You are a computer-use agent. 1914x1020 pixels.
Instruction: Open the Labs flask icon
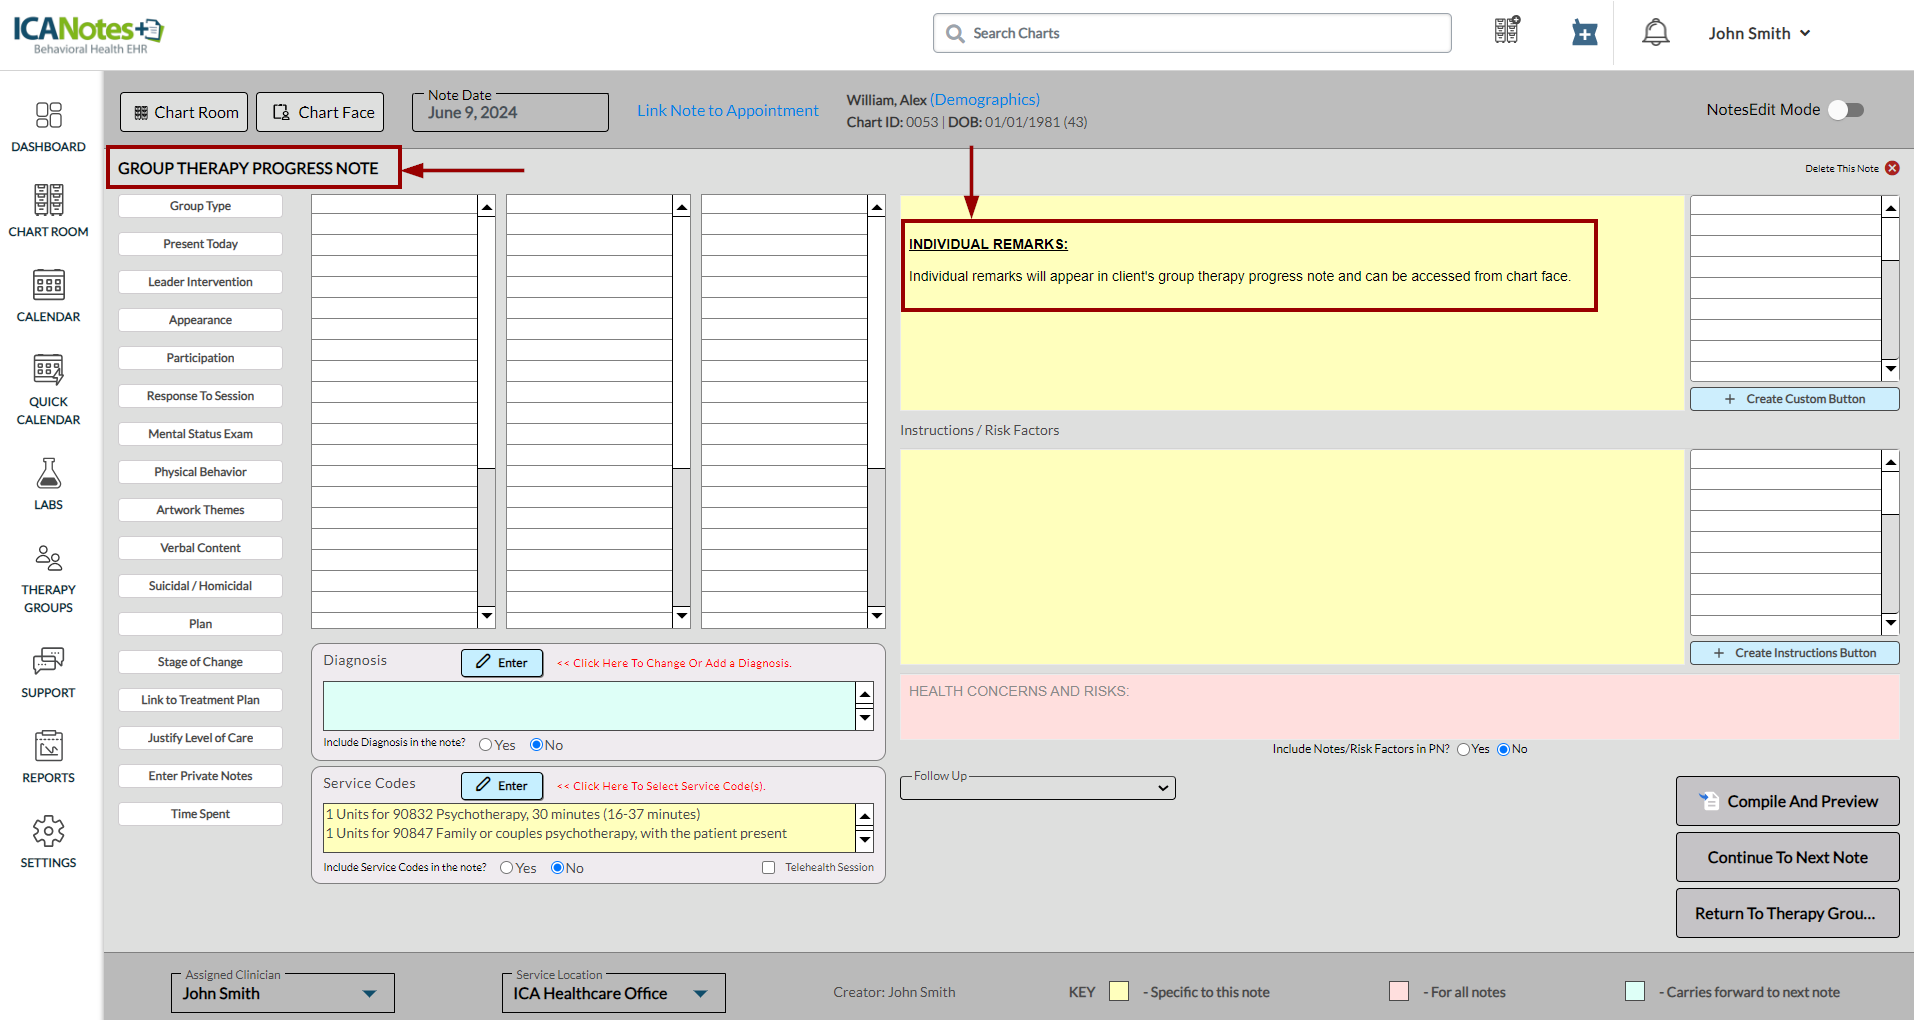(48, 474)
